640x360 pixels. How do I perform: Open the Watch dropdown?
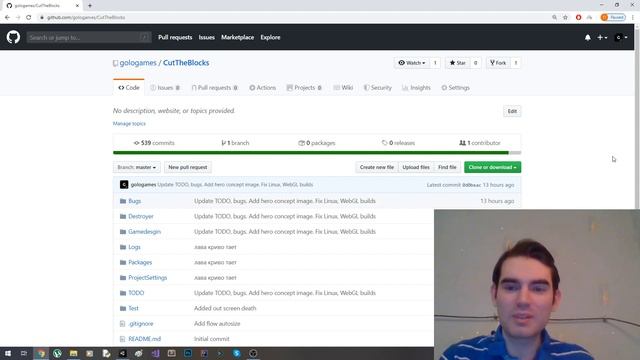(412, 63)
